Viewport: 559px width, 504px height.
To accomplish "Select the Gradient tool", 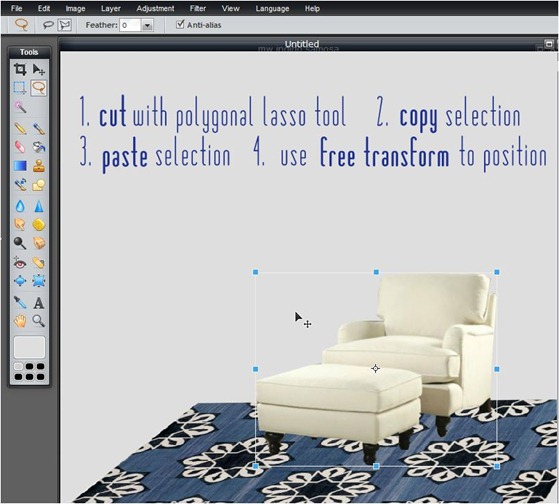I will pyautogui.click(x=20, y=166).
